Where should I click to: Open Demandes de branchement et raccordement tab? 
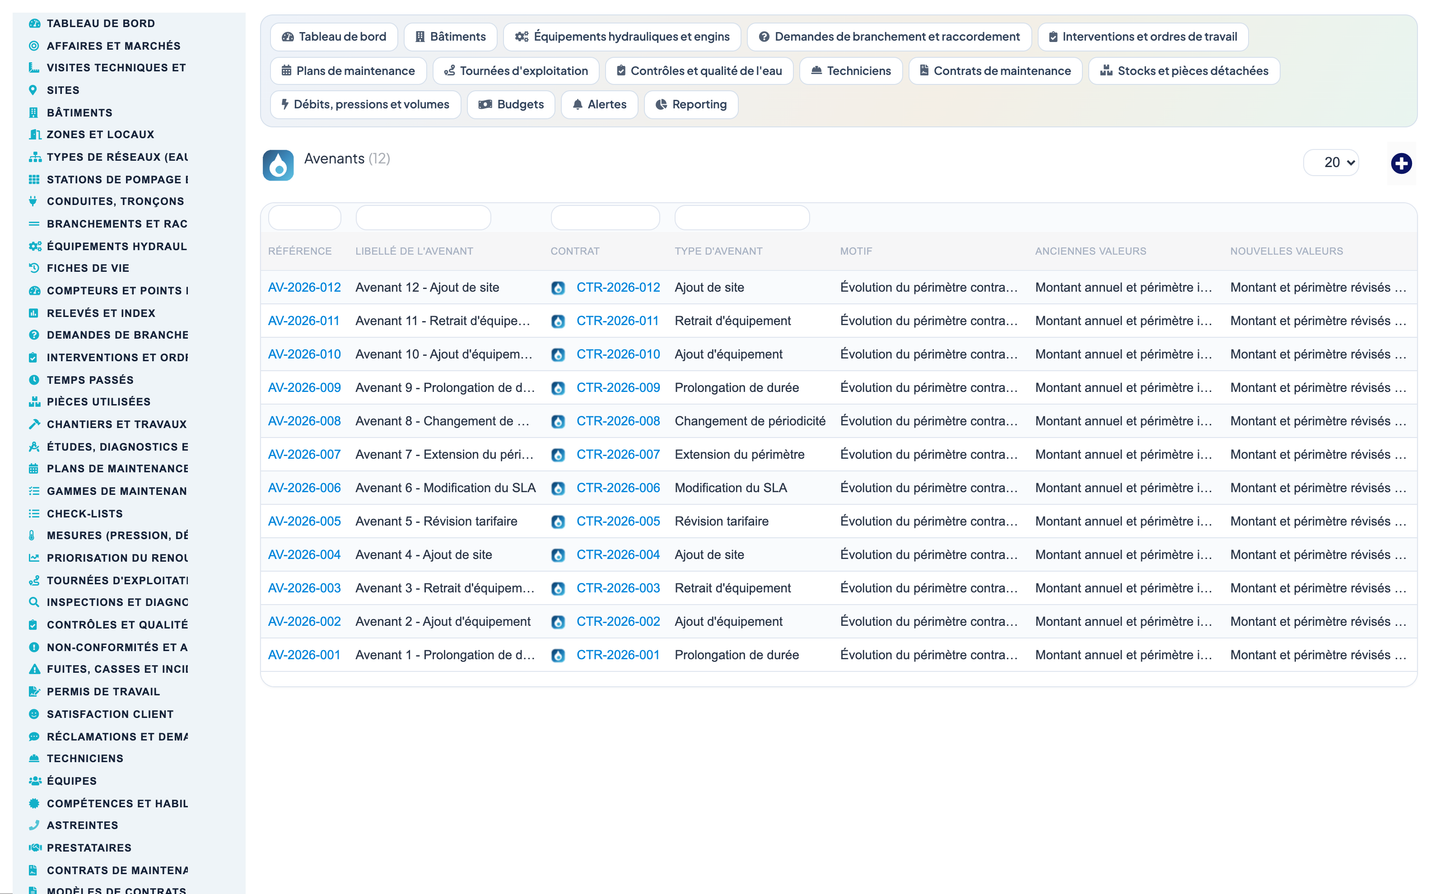point(889,37)
